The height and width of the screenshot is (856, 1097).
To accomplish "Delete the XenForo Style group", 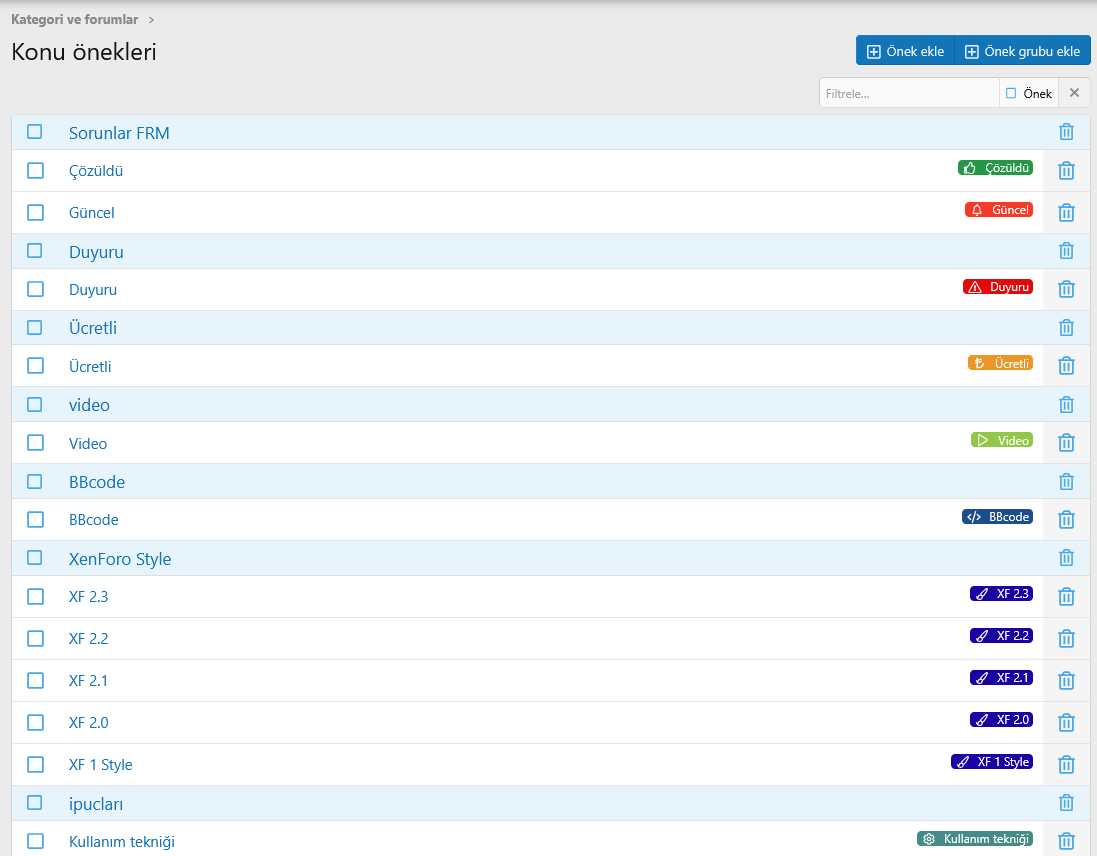I will pos(1066,558).
